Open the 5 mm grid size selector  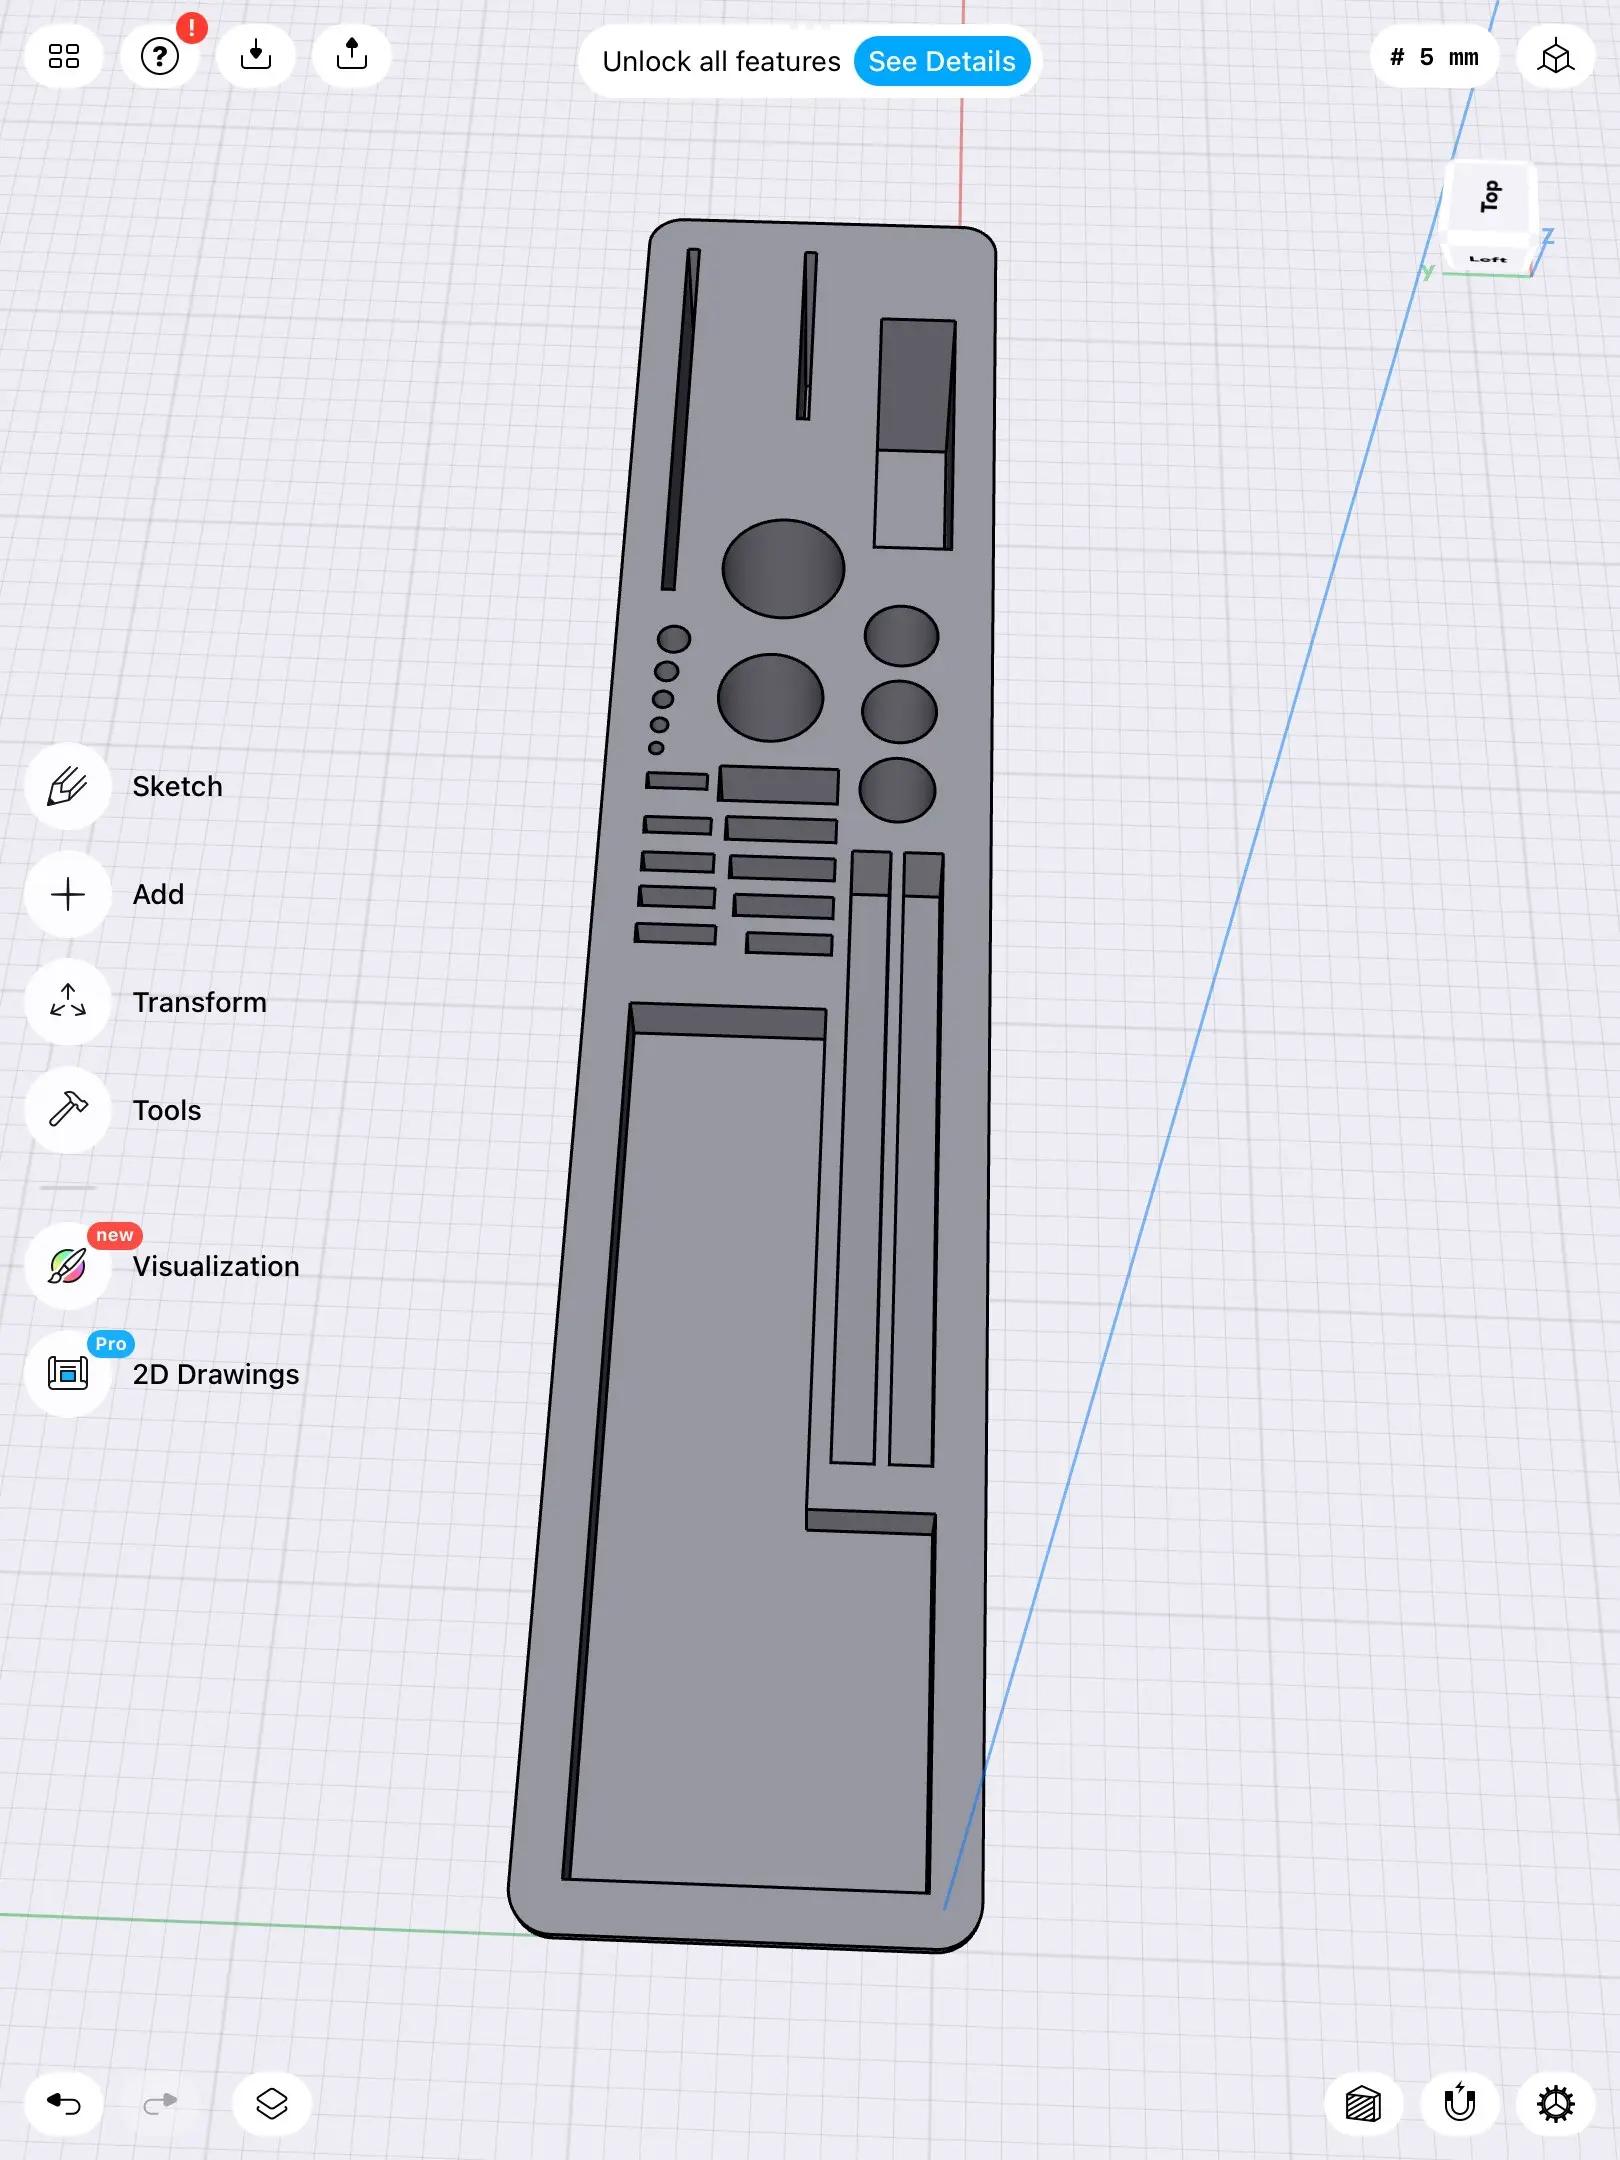click(x=1434, y=58)
